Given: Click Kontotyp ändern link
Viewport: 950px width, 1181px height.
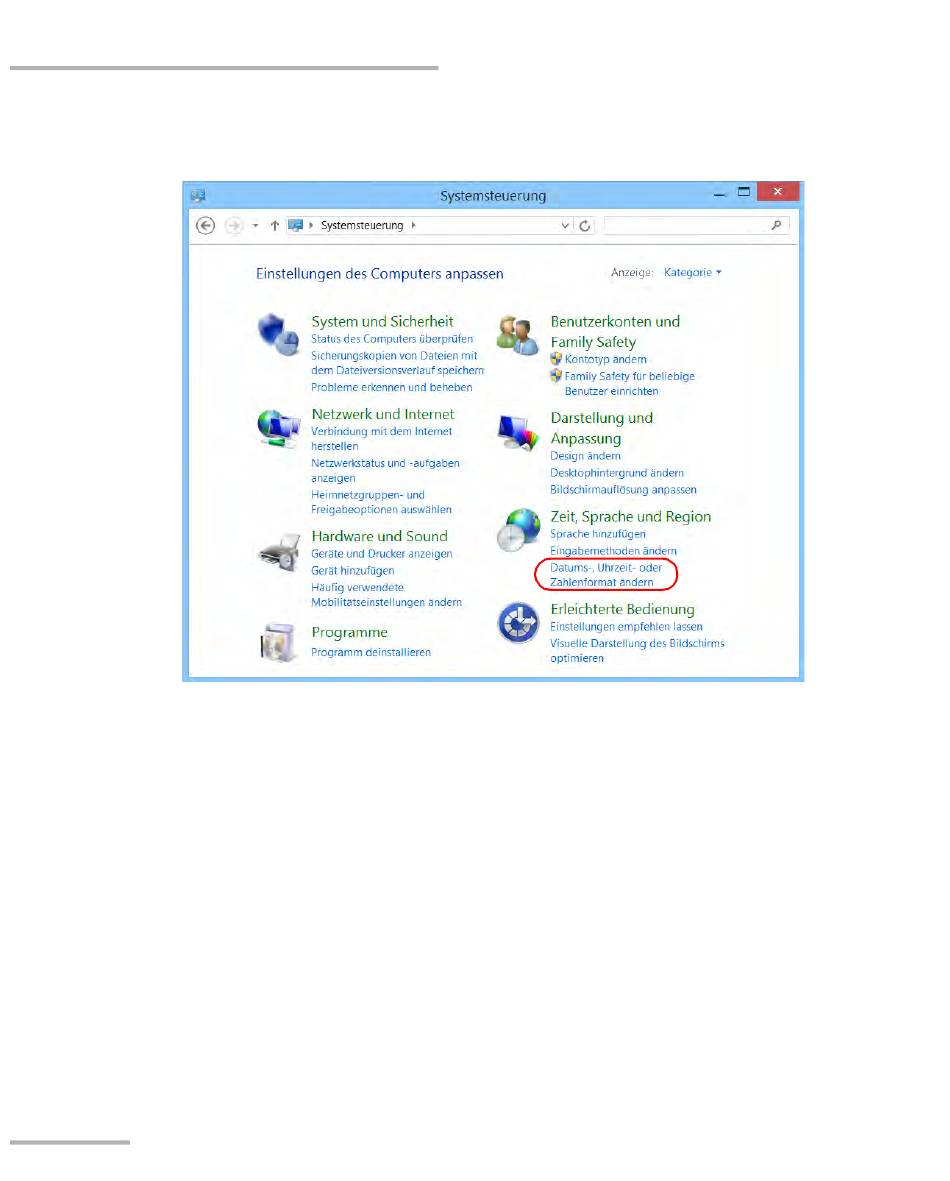Looking at the screenshot, I should (x=606, y=359).
